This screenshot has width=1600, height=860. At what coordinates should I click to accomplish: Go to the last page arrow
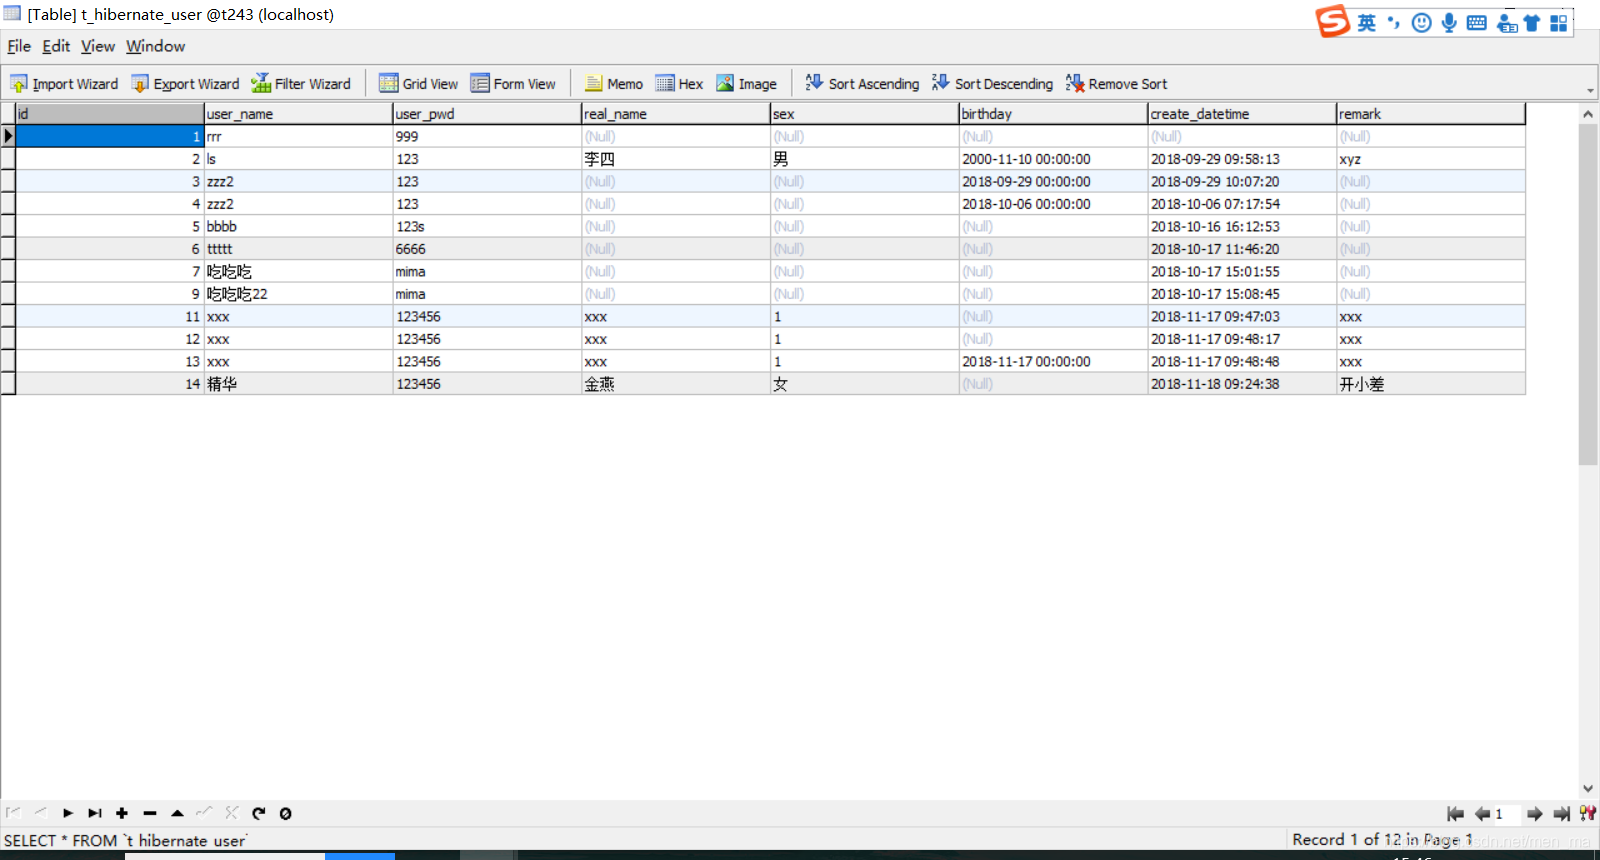pyautogui.click(x=1562, y=814)
